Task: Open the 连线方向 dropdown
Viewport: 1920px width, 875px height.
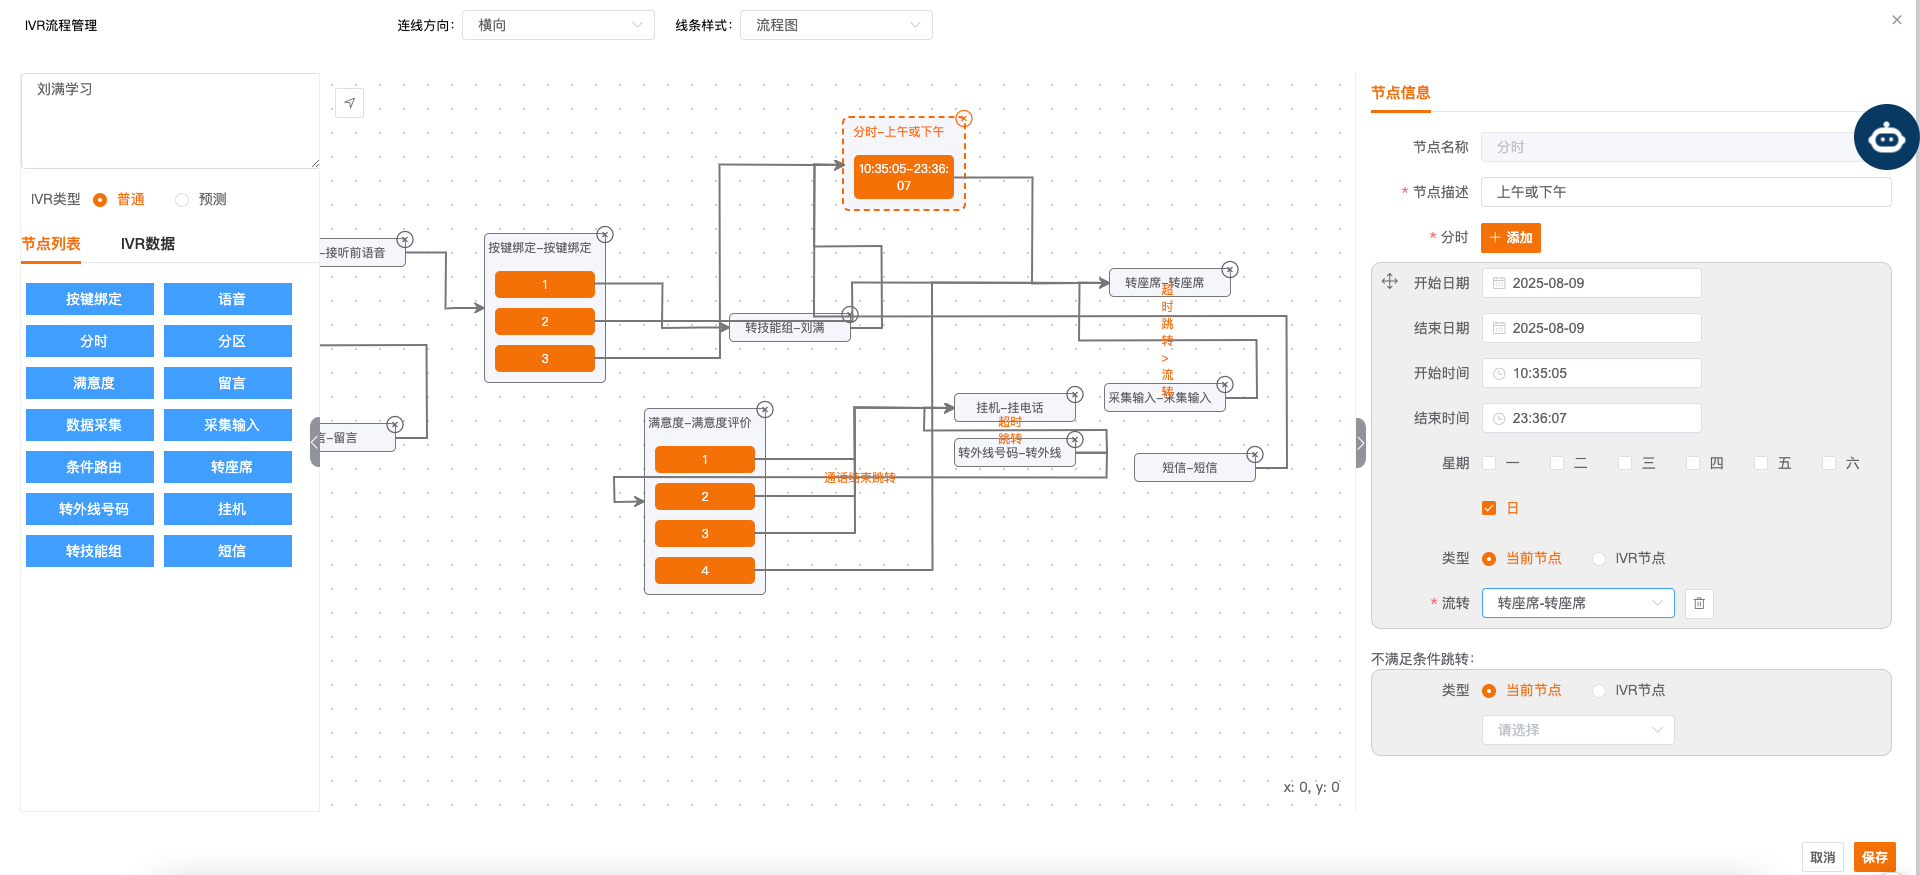Action: click(558, 25)
